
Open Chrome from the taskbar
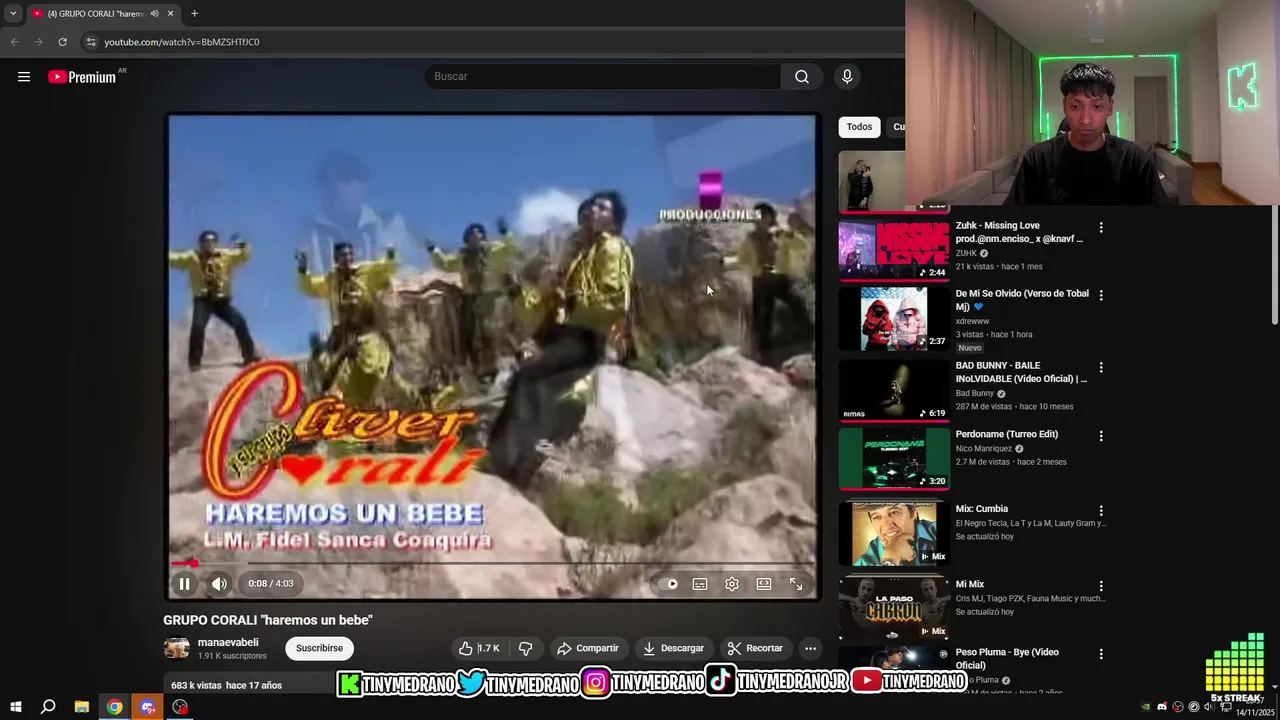pyautogui.click(x=115, y=707)
